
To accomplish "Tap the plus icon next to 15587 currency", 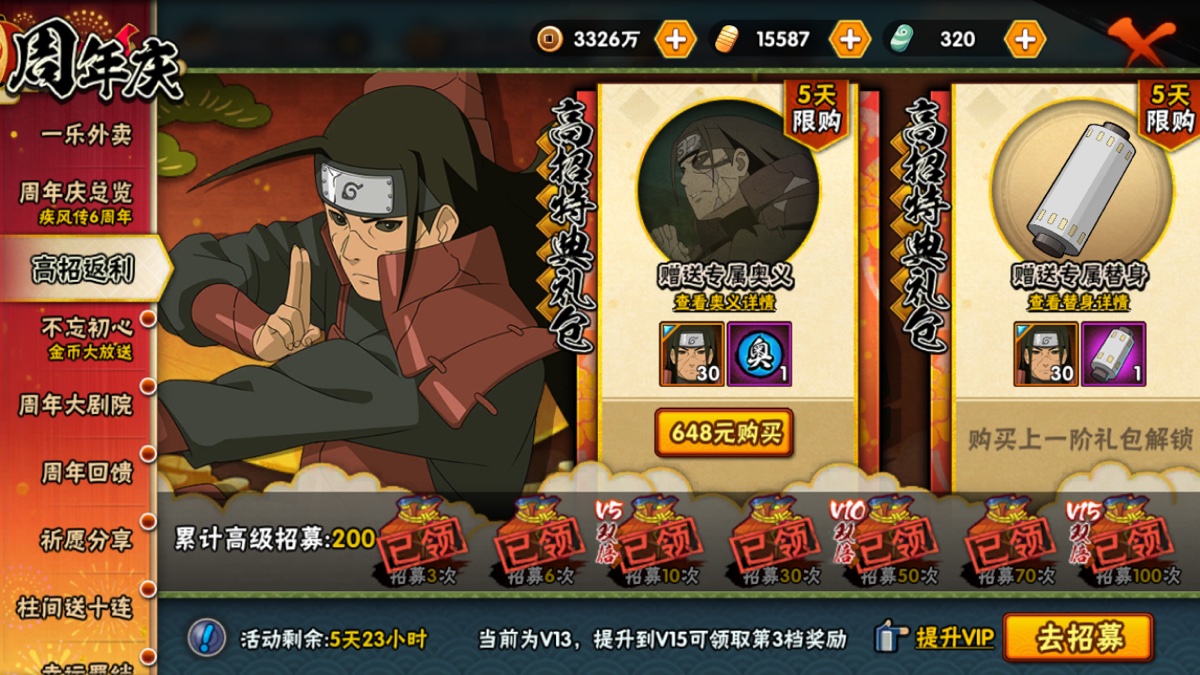I will [x=849, y=40].
